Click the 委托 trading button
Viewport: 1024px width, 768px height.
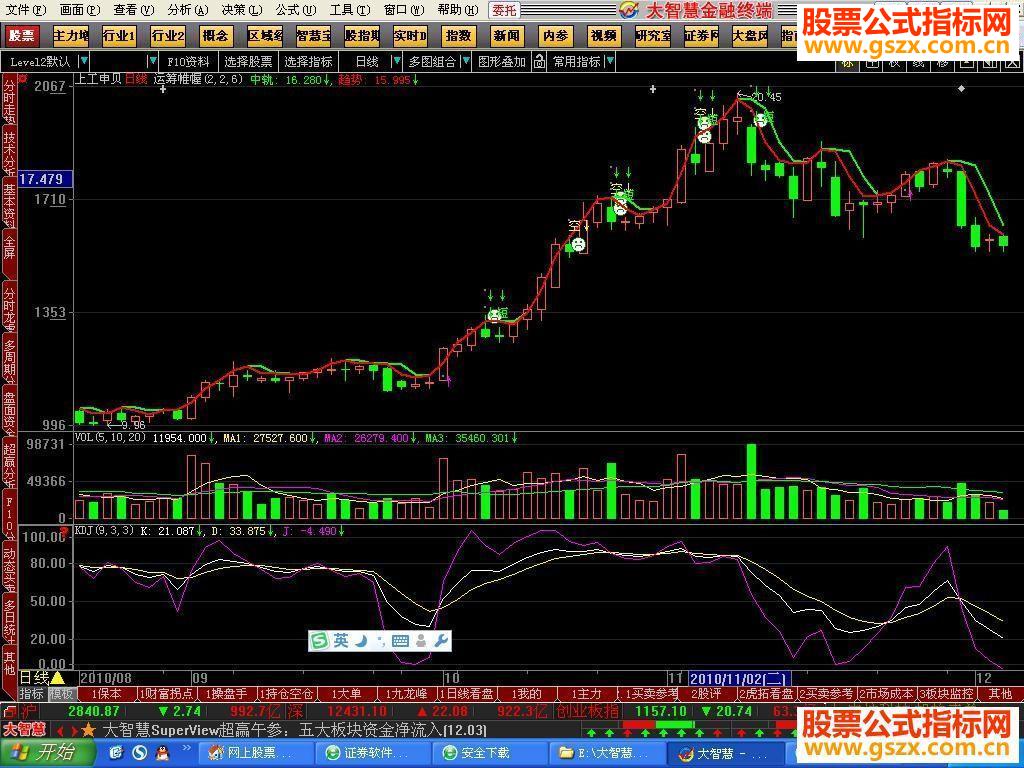click(504, 10)
